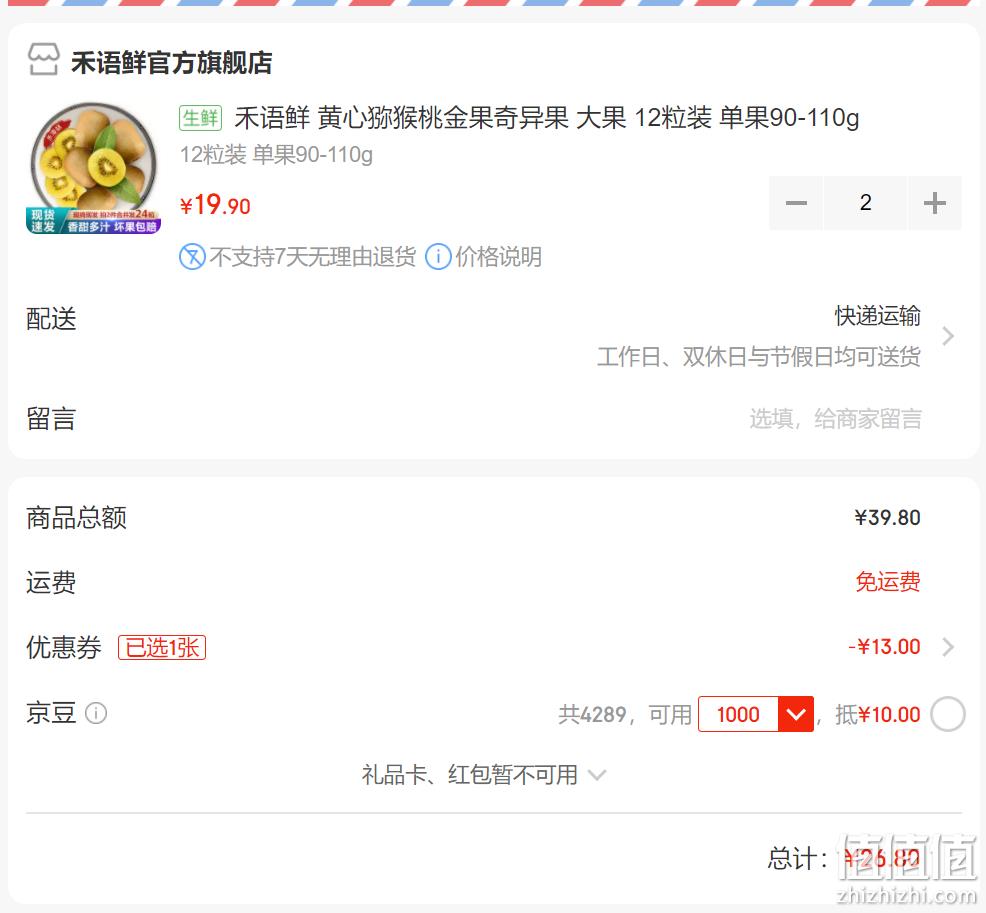Screen dimensions: 986x913
Task: Tap the no 7-day return icon
Action: [x=192, y=257]
